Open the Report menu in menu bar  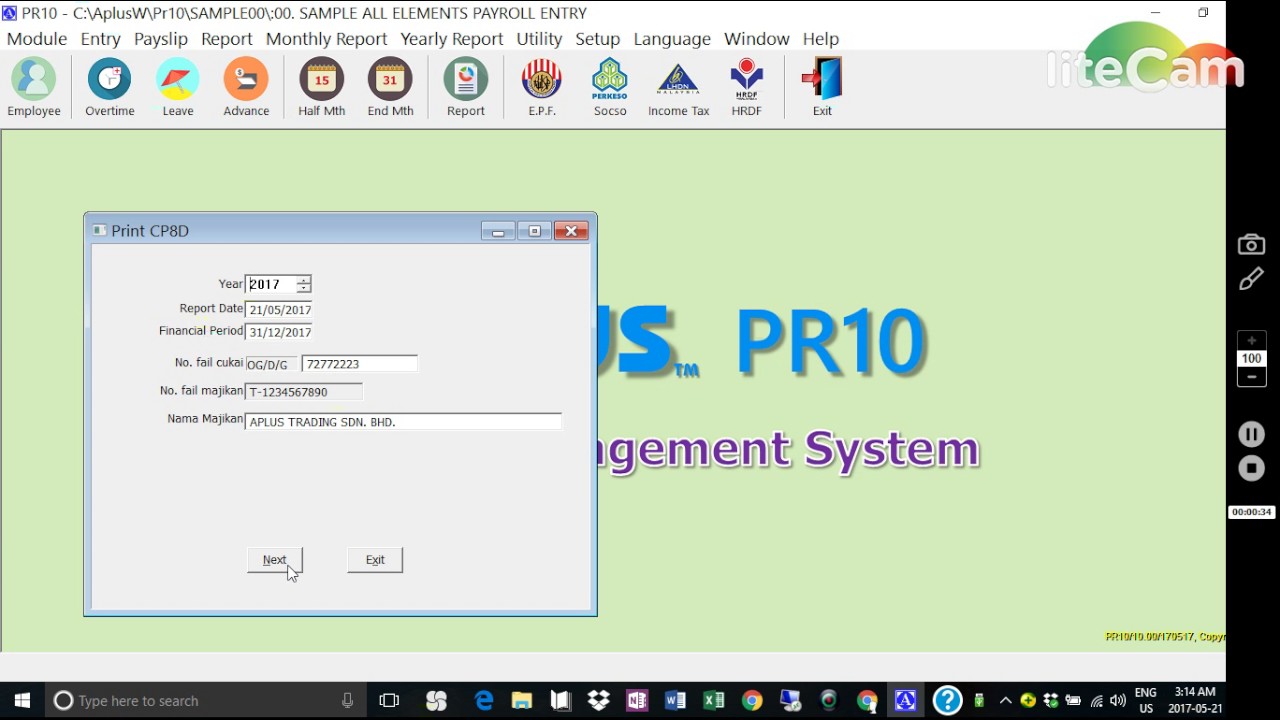(227, 39)
